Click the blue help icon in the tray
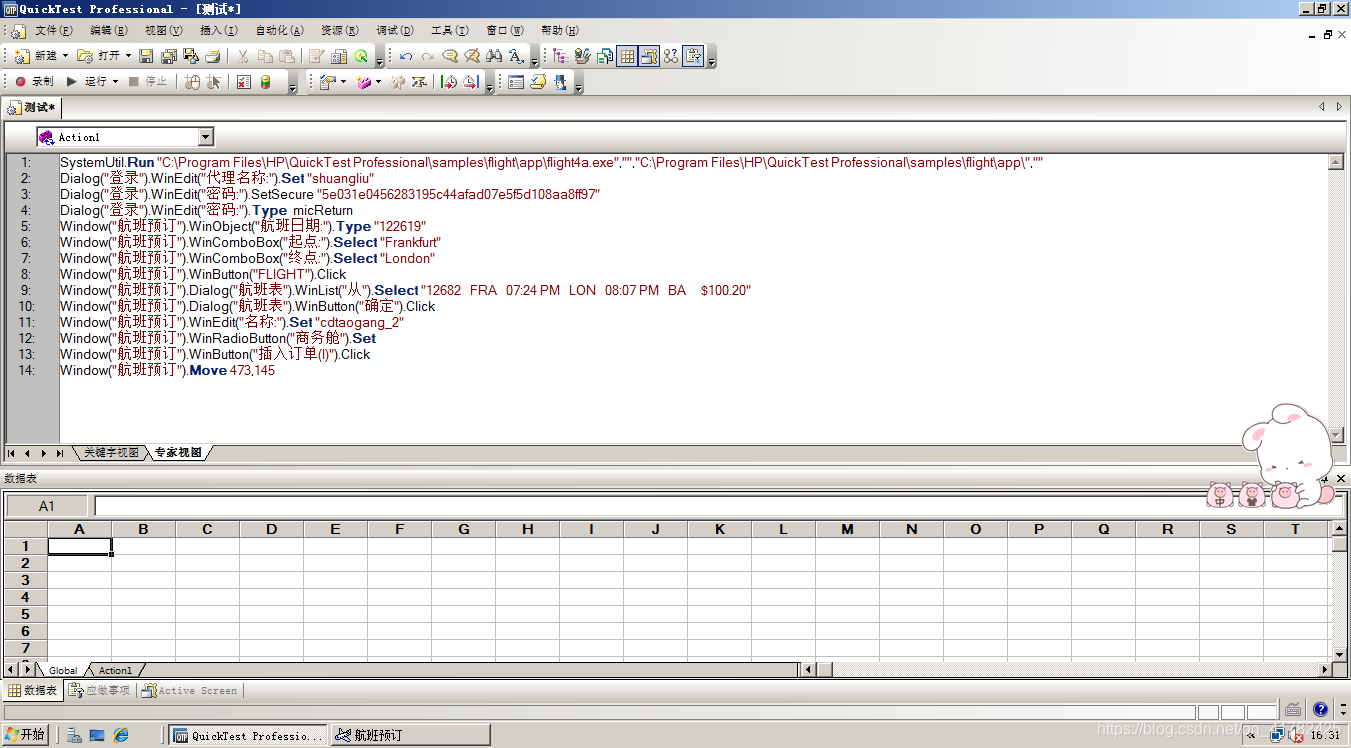The height and width of the screenshot is (748, 1351). pos(1320,709)
